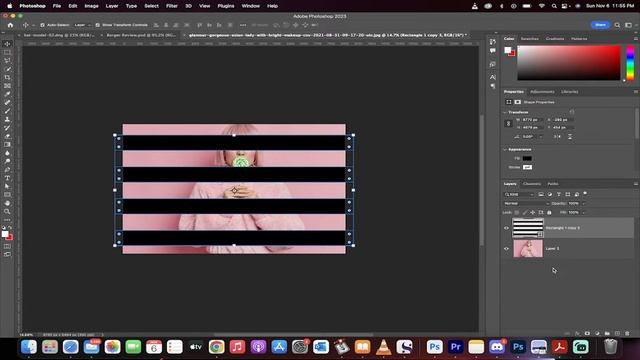Click more options ellipsis in options bar

coord(243,25)
